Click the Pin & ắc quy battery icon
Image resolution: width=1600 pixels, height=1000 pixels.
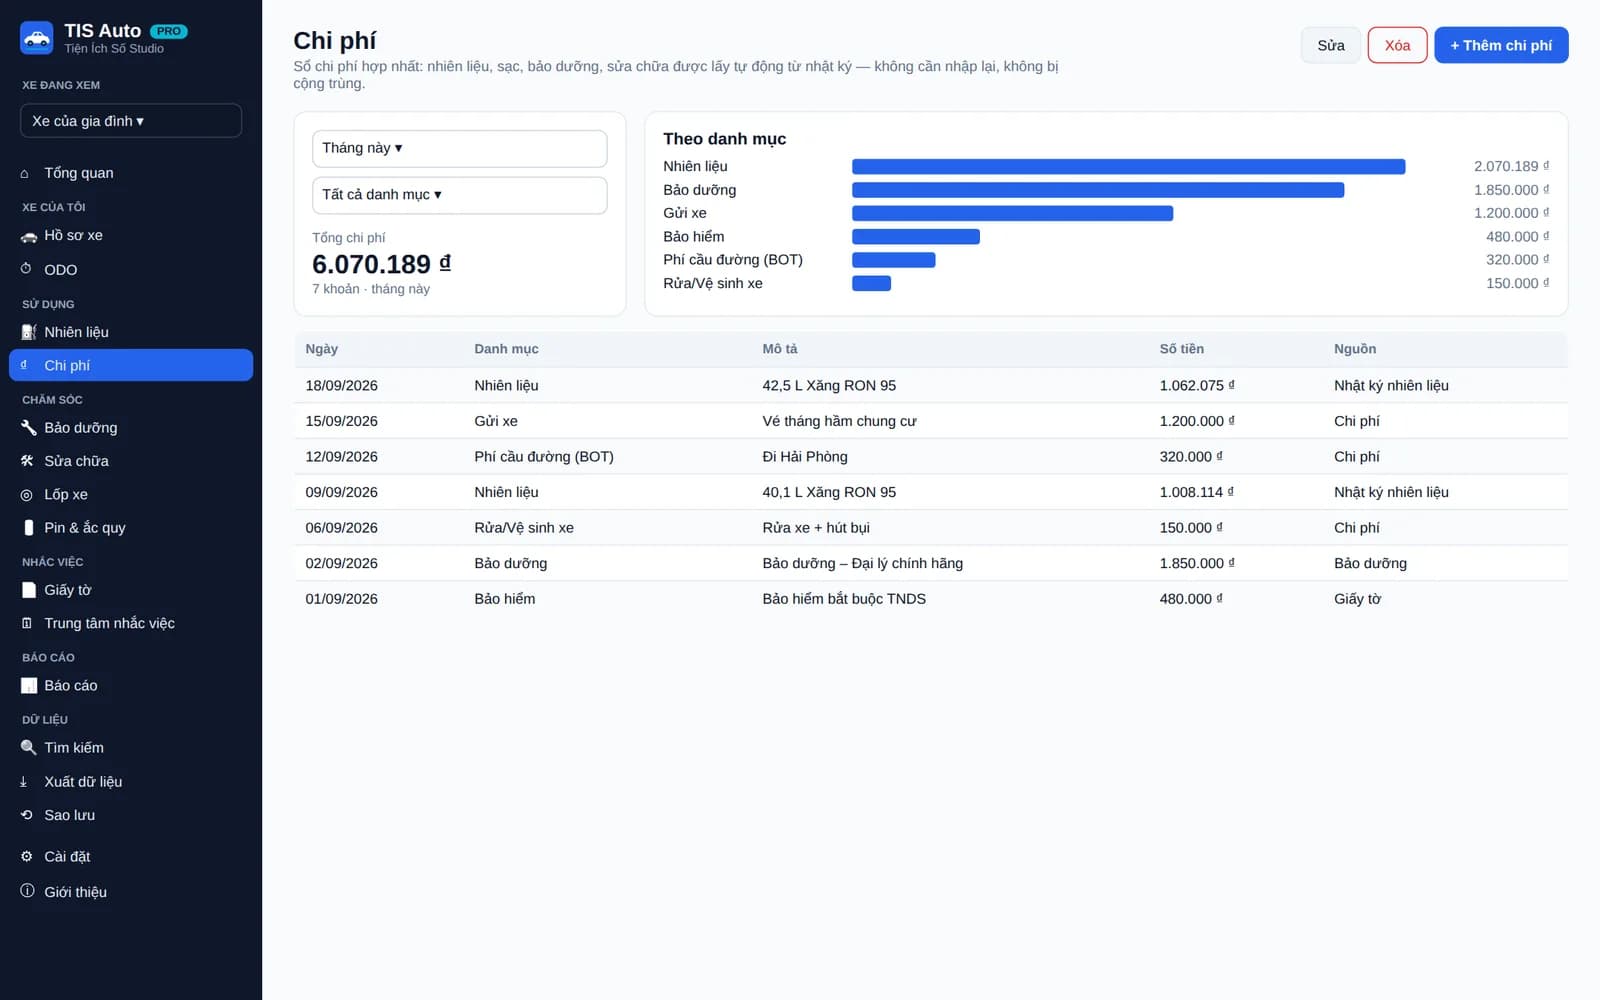[x=28, y=527]
